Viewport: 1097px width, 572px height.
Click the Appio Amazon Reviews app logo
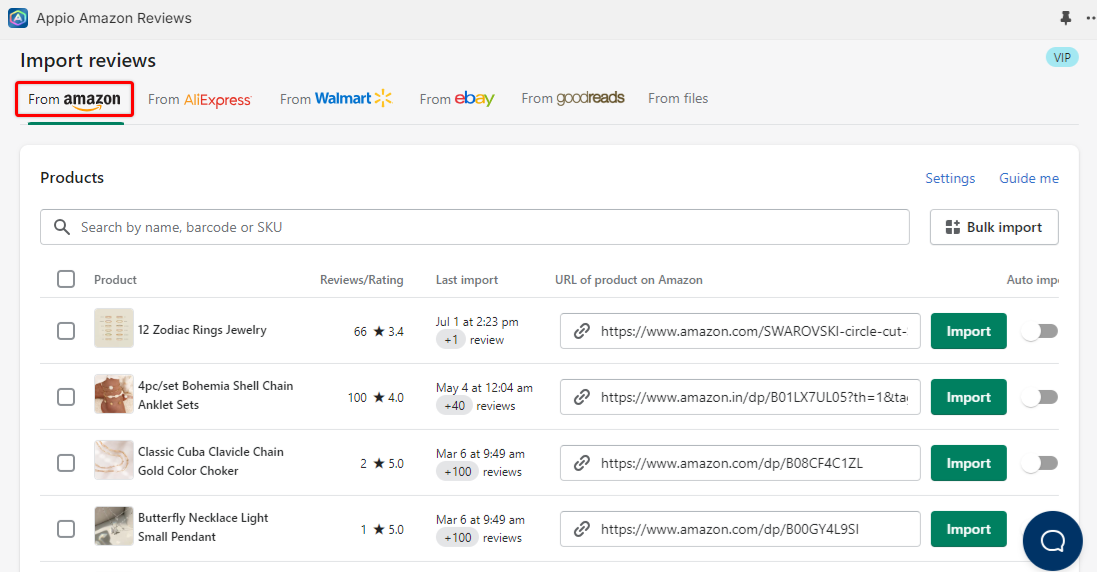pyautogui.click(x=18, y=18)
